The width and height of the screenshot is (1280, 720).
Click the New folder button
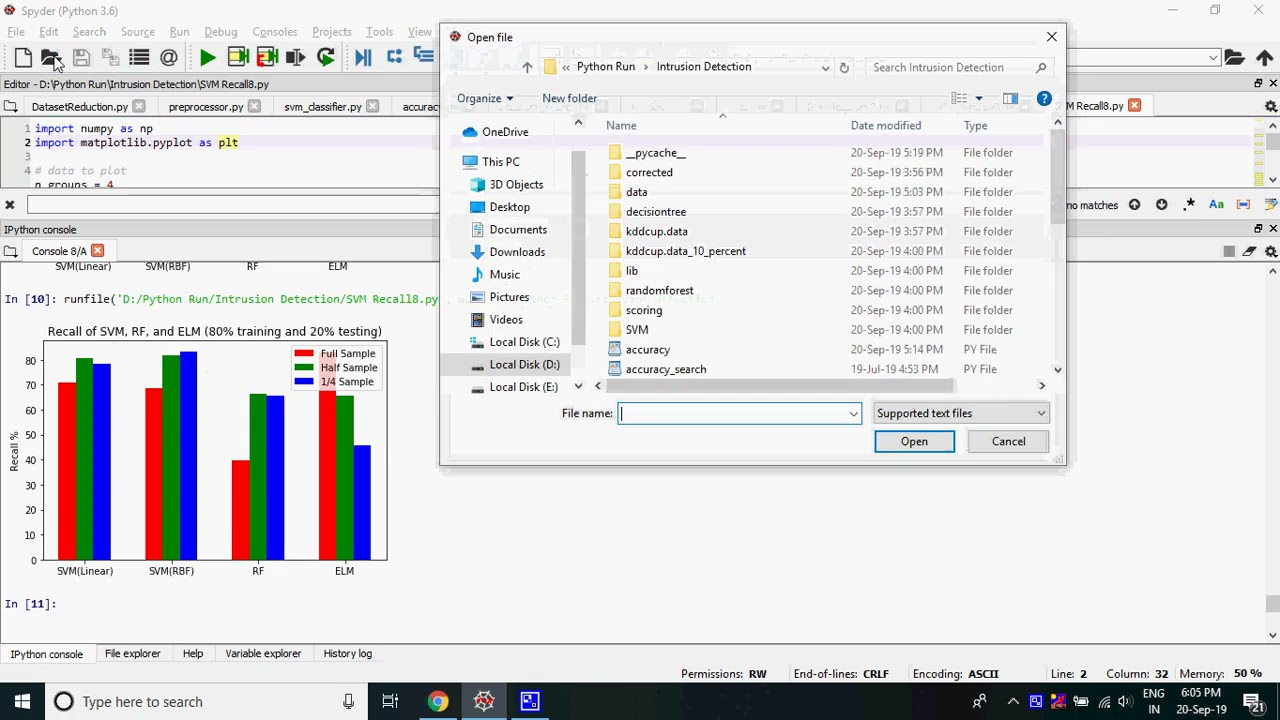(569, 98)
